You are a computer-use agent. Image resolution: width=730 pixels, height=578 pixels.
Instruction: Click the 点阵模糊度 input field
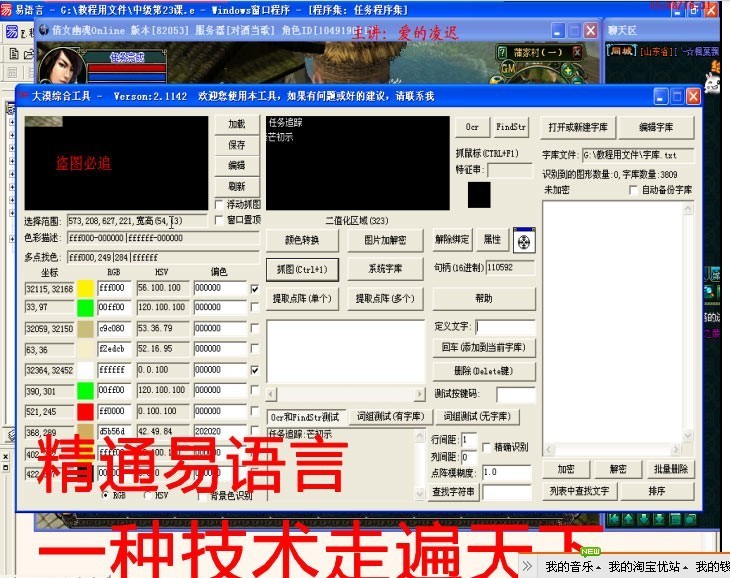click(507, 472)
